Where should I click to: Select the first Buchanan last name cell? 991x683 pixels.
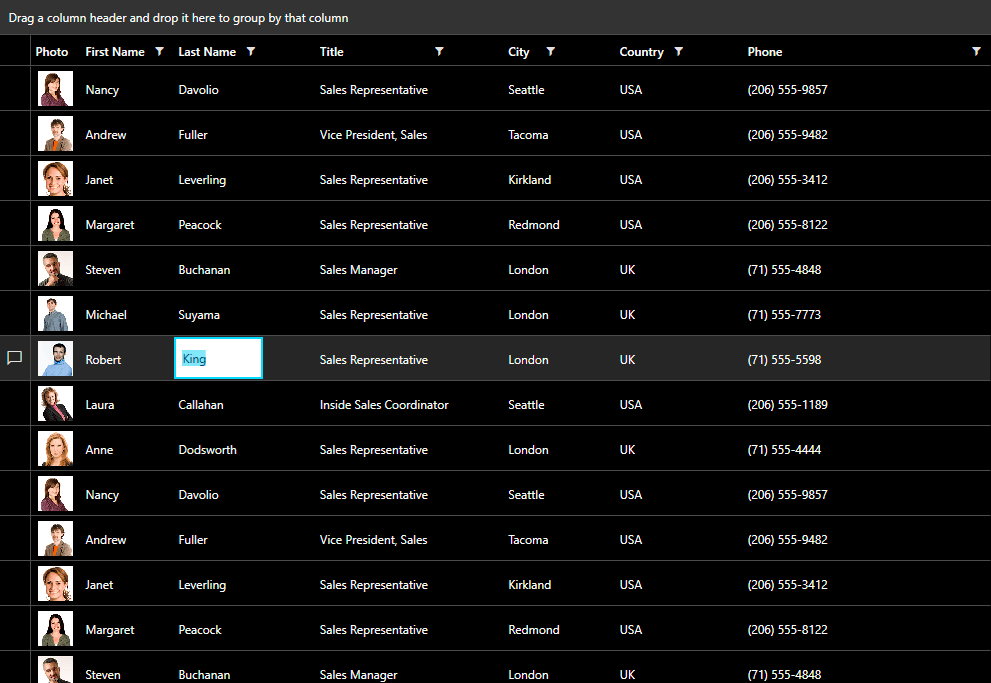(x=204, y=270)
